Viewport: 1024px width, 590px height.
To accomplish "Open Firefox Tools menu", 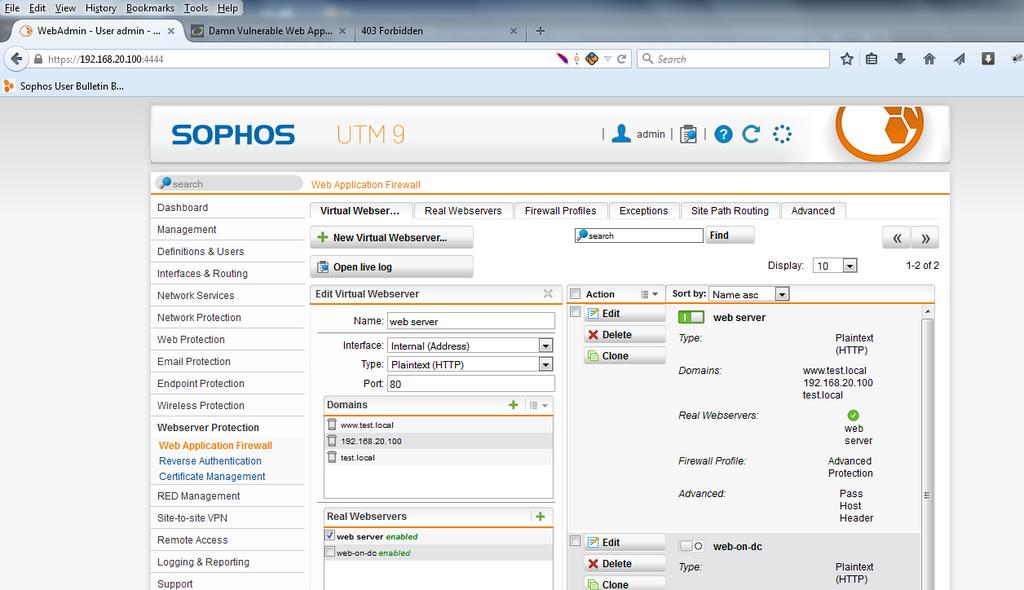I will click(195, 8).
